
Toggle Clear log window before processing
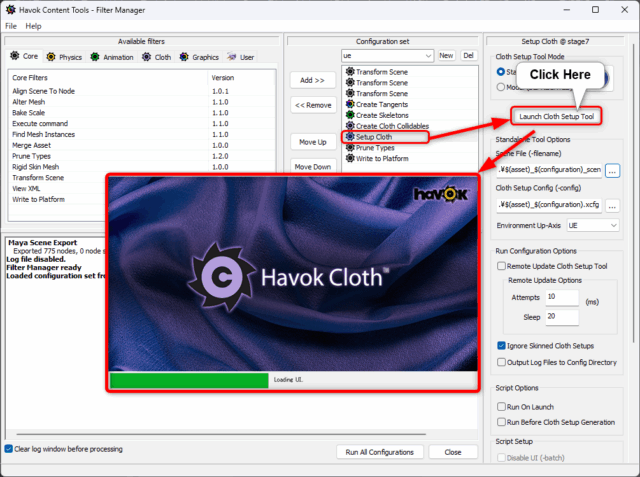click(x=9, y=448)
